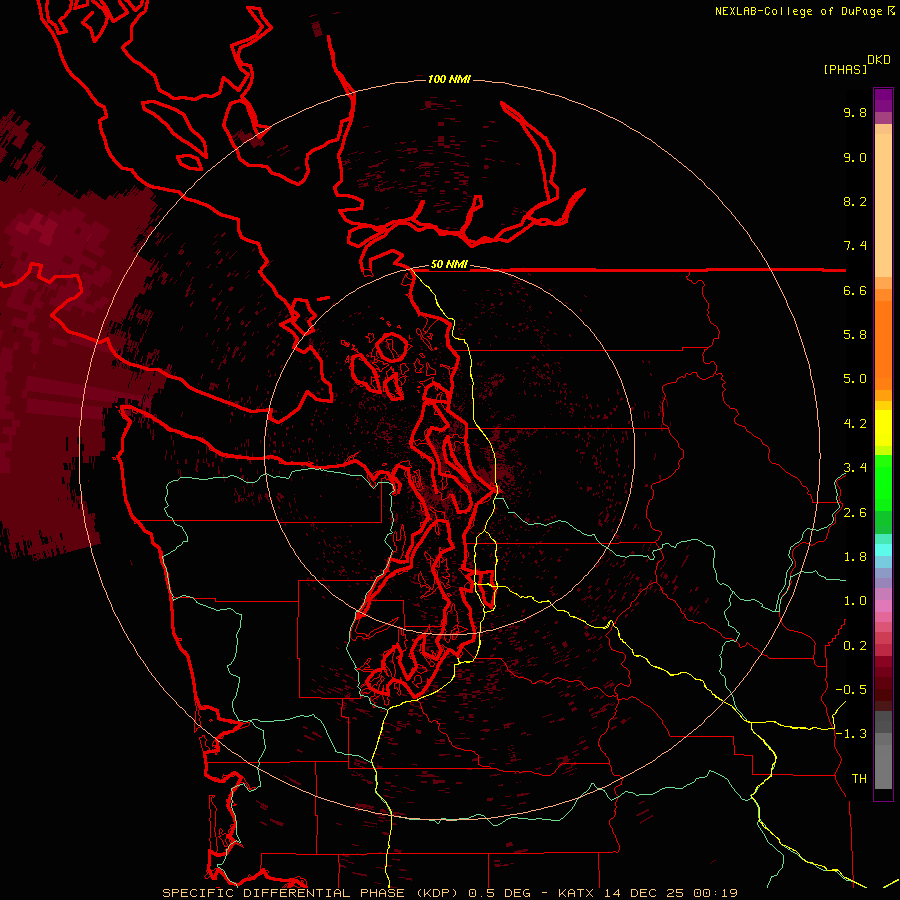The image size is (900, 900).
Task: Click the SPECIFIC DIFFERENTIAL PHASE (KDP) caption
Action: click(312, 893)
